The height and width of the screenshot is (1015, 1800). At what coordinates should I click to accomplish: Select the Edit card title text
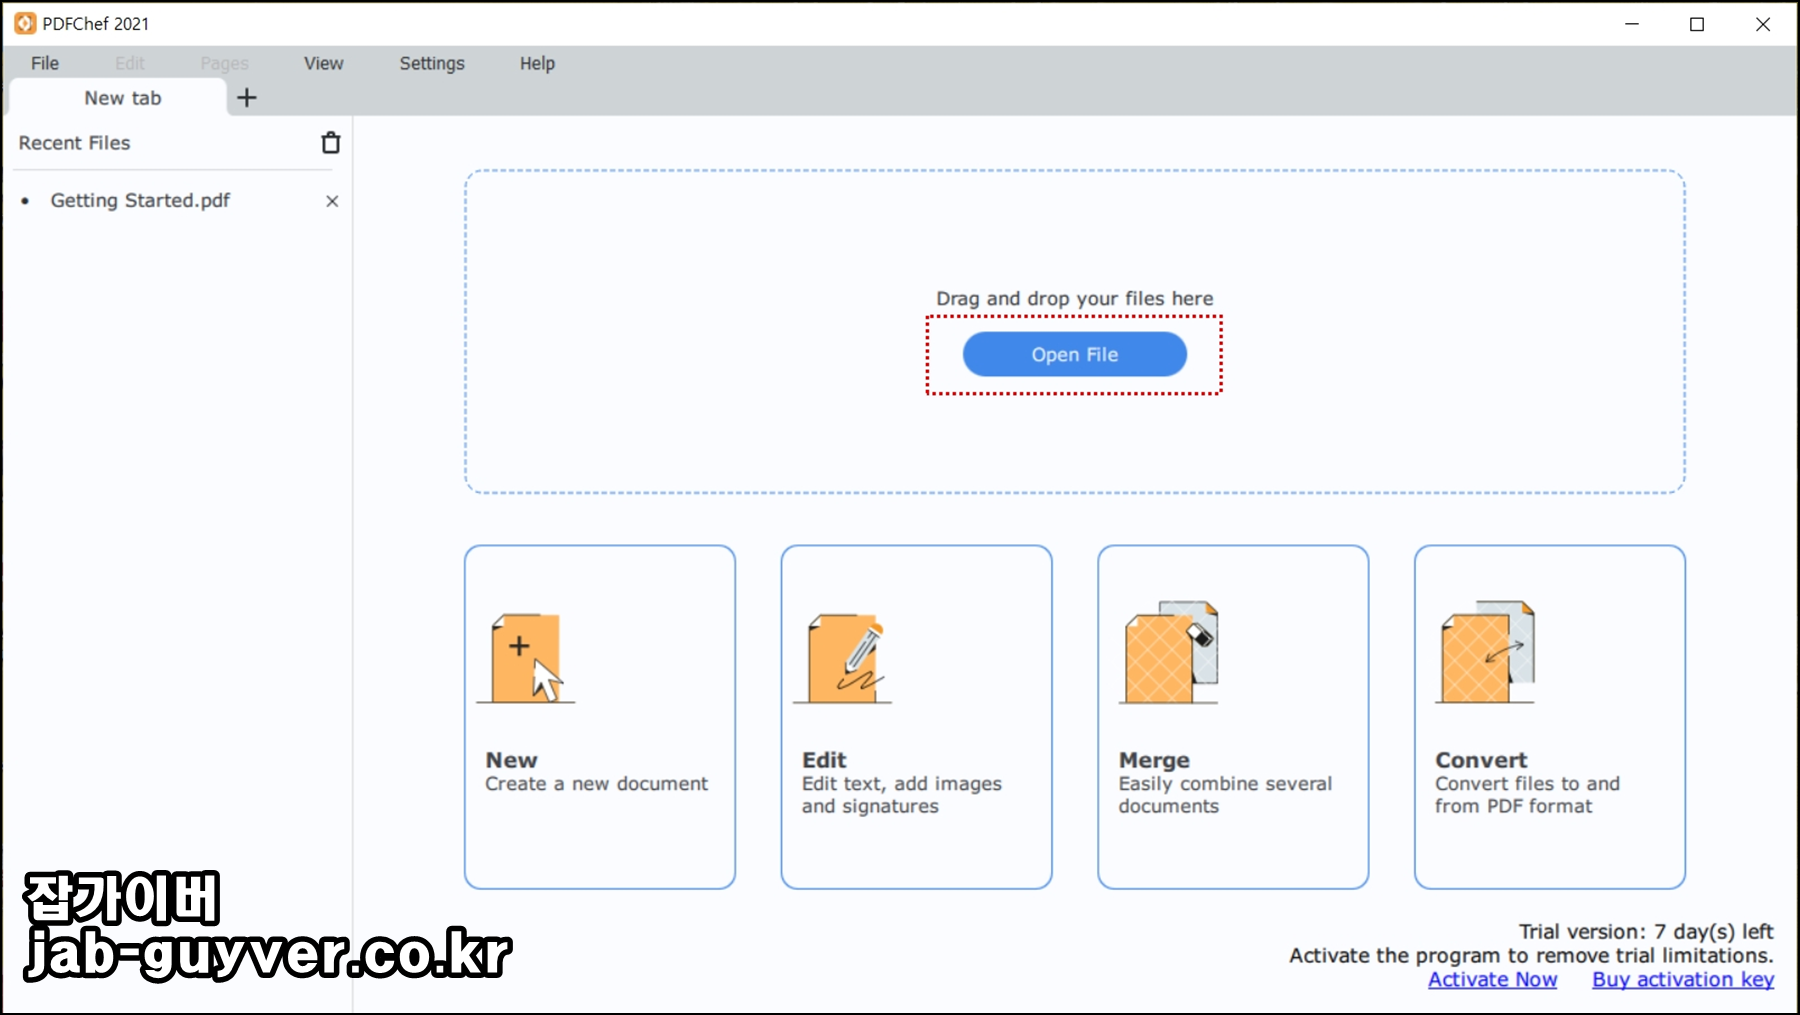point(824,760)
